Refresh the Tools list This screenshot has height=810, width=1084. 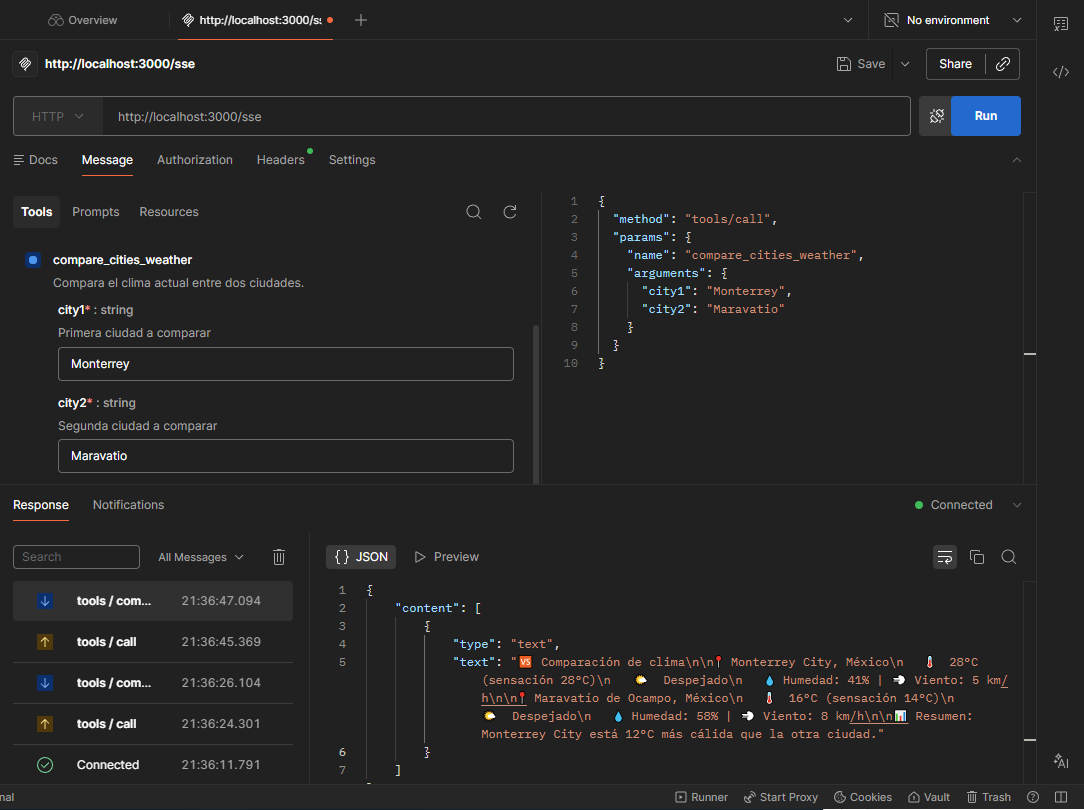tap(509, 212)
